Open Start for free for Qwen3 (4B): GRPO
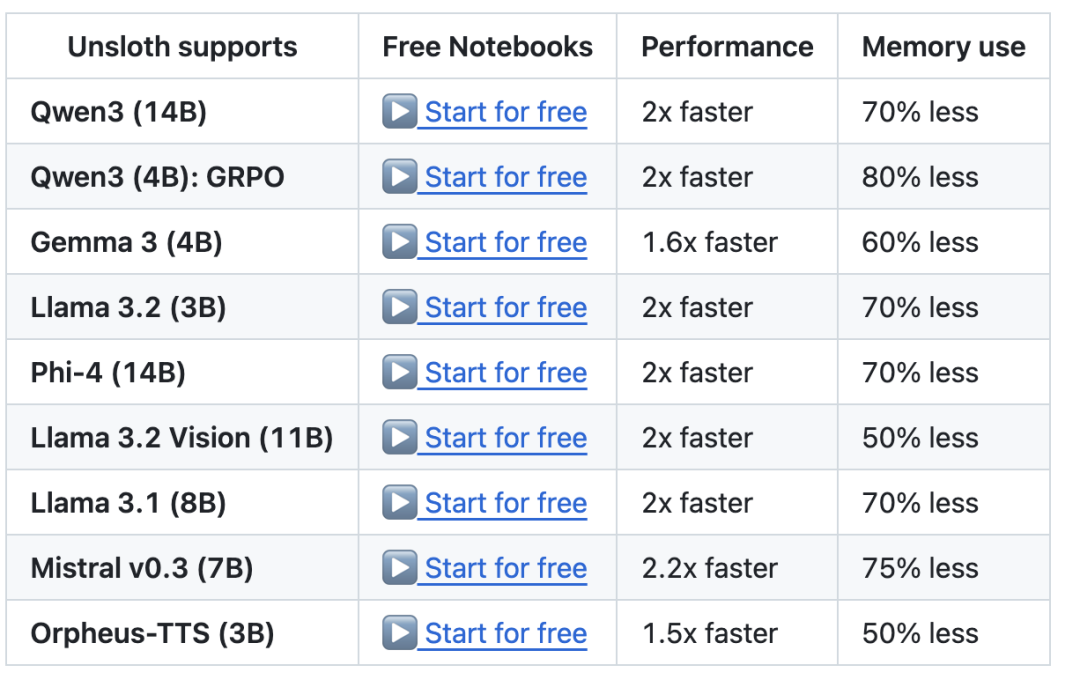The height and width of the screenshot is (680, 1080). point(505,177)
